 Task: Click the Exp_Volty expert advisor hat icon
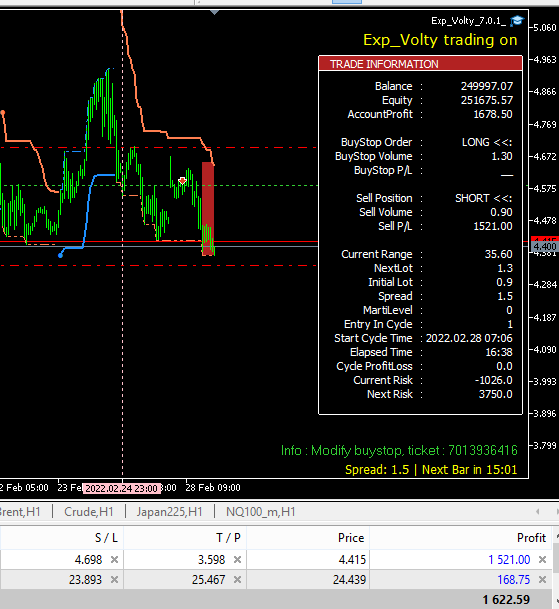[x=517, y=21]
